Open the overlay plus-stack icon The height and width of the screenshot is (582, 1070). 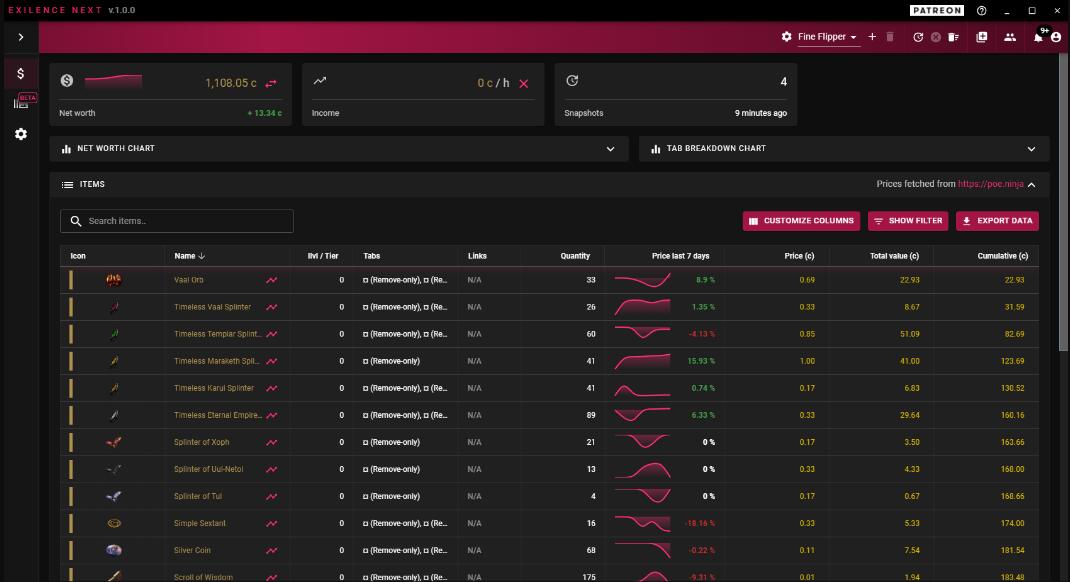(x=981, y=37)
